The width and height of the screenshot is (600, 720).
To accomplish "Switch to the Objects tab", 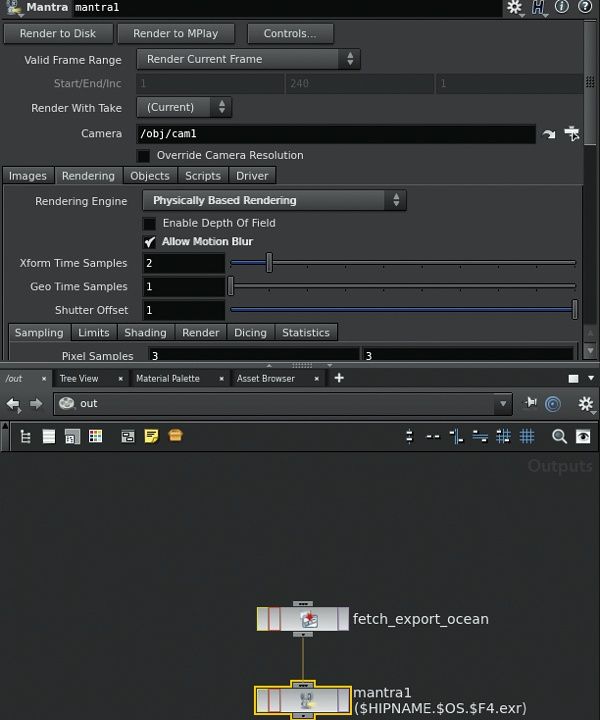I will click(150, 176).
